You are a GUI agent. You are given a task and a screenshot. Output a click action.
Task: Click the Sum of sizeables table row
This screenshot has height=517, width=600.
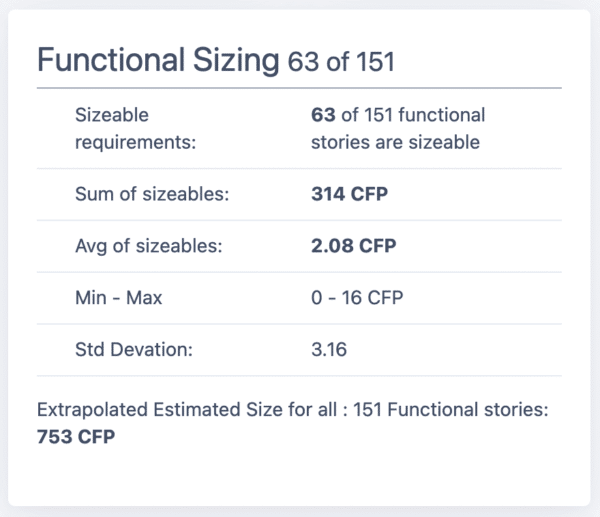299,194
